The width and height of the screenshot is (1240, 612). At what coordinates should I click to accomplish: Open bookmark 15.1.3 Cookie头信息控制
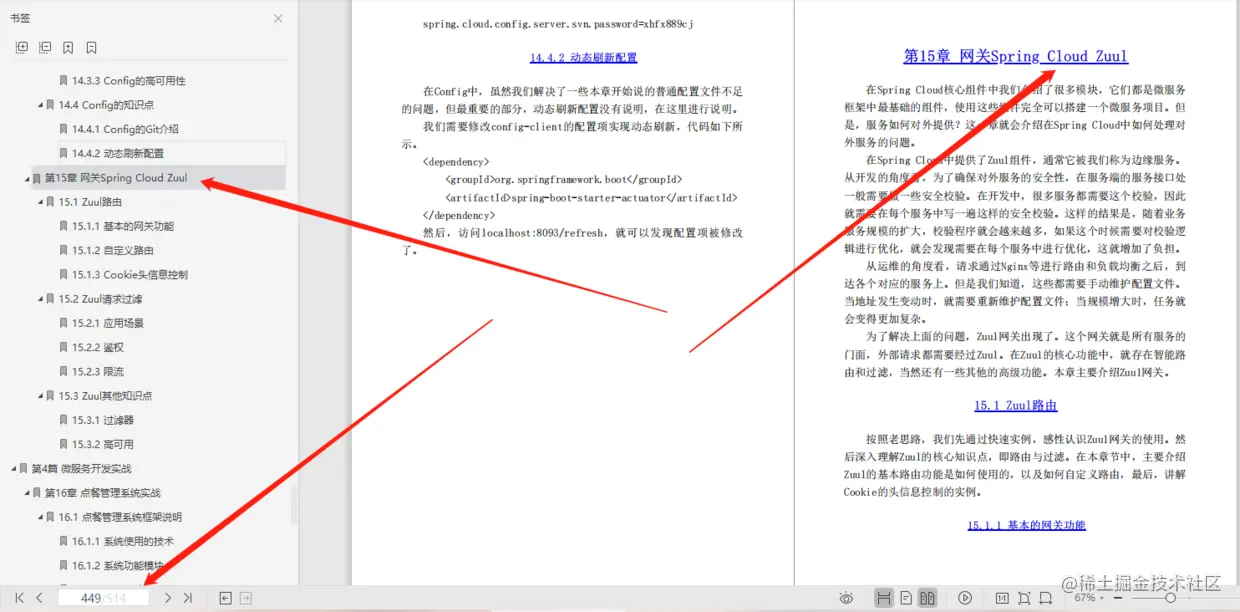point(130,275)
